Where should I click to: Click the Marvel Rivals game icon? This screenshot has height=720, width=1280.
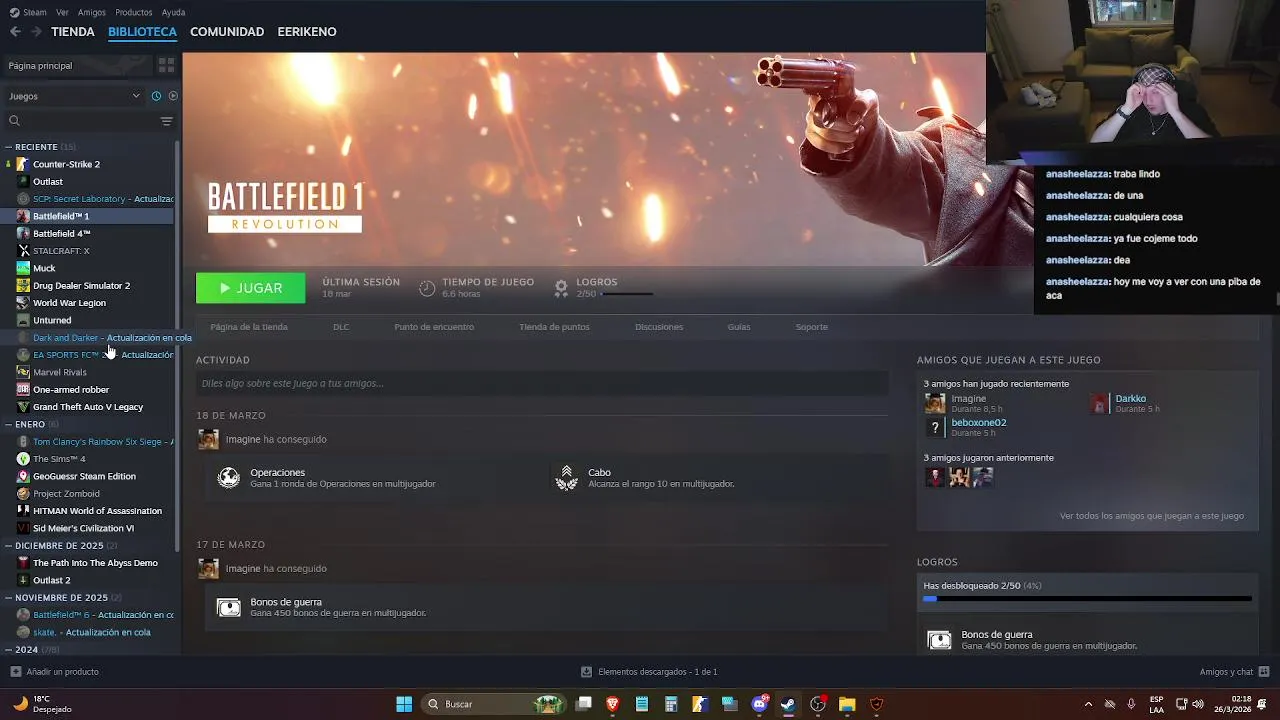point(23,372)
